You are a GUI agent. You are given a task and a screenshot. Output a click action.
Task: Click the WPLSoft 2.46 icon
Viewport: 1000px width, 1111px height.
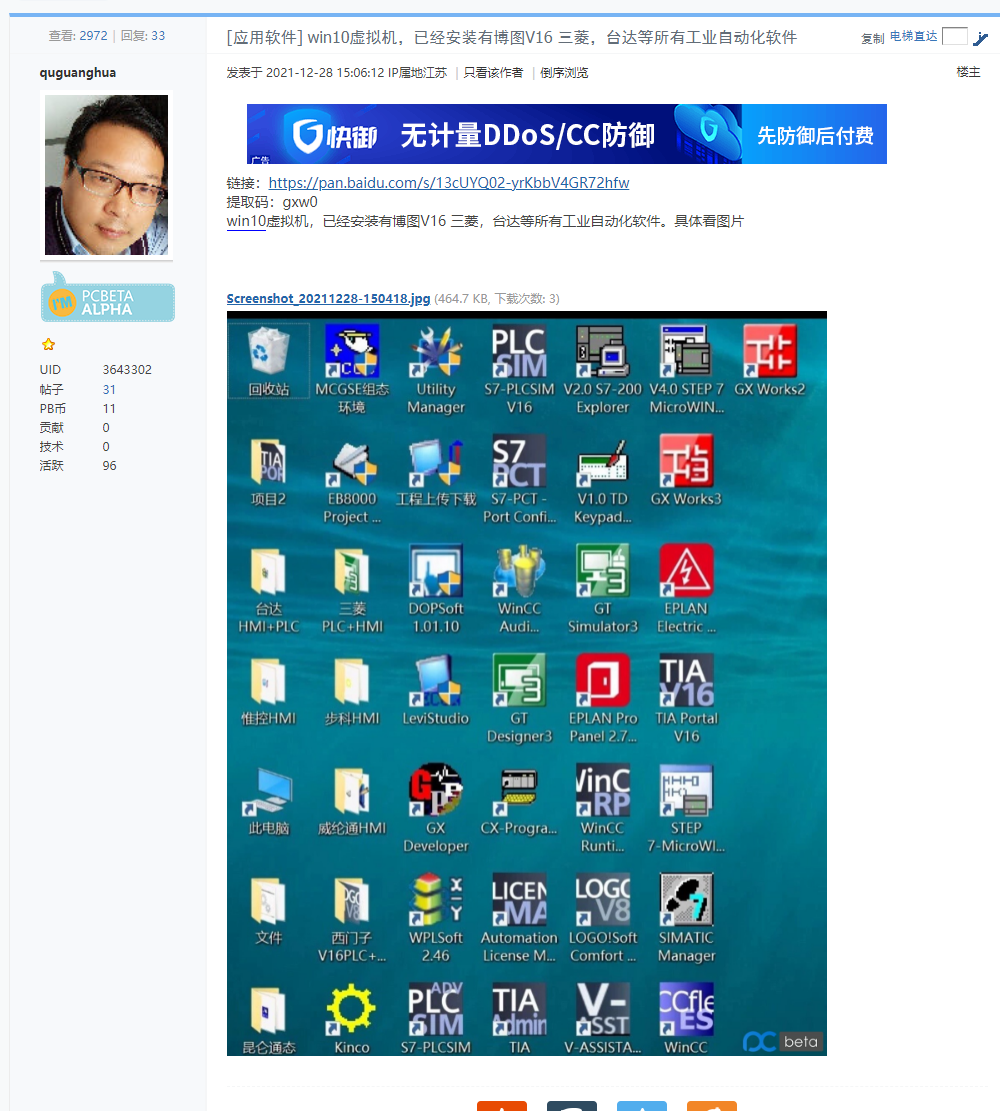pyautogui.click(x=435, y=901)
